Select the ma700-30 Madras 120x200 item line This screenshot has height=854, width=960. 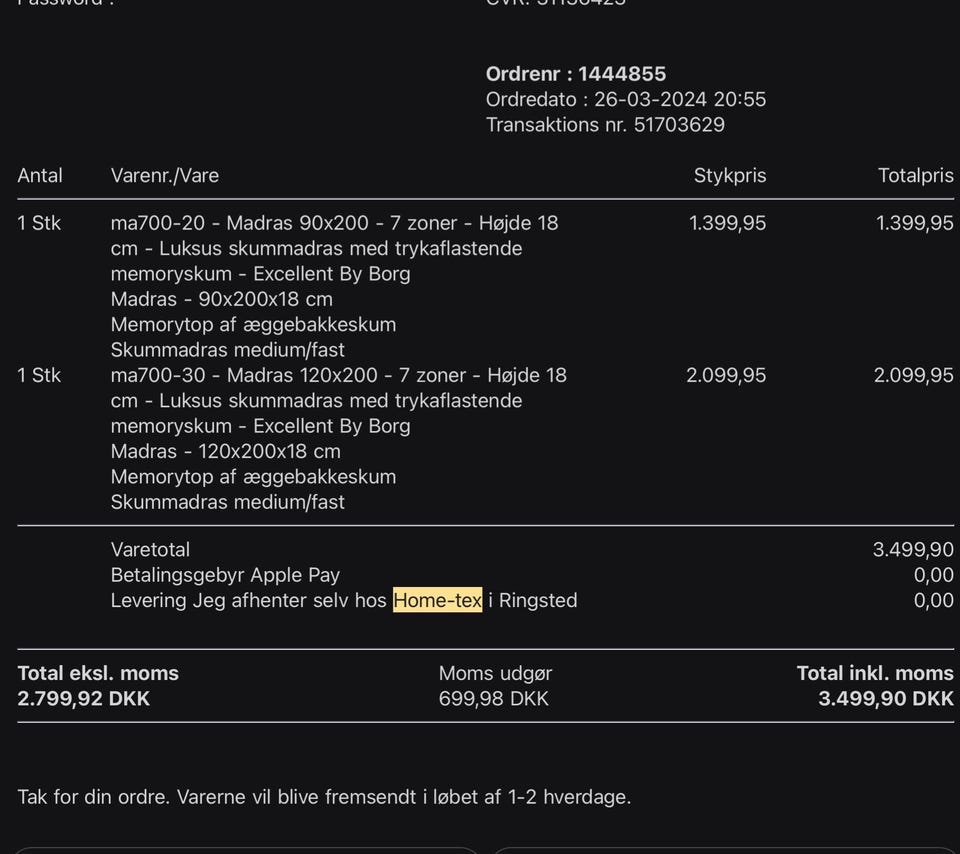pyautogui.click(x=338, y=375)
